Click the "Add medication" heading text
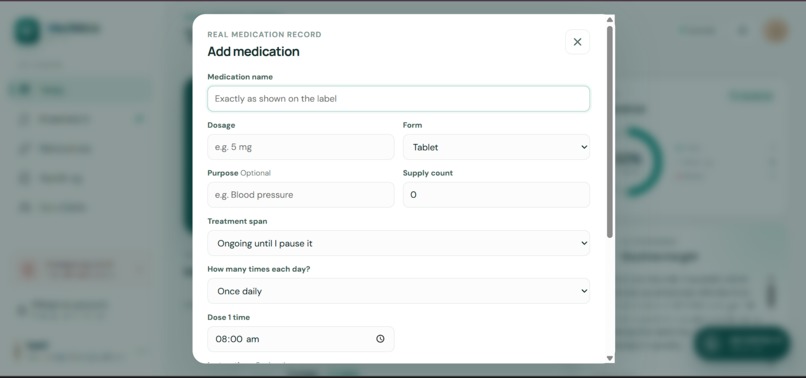 click(x=253, y=51)
